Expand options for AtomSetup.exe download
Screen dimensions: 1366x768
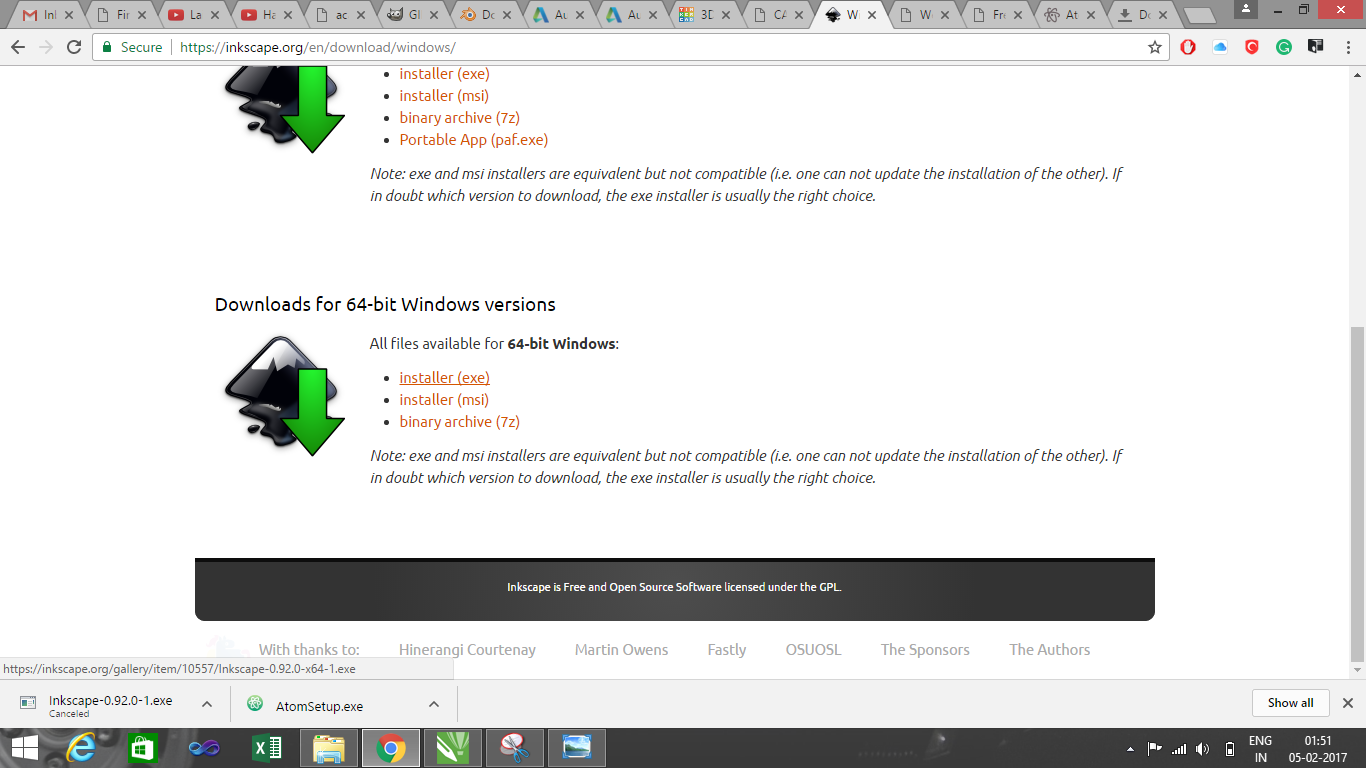[x=433, y=704]
